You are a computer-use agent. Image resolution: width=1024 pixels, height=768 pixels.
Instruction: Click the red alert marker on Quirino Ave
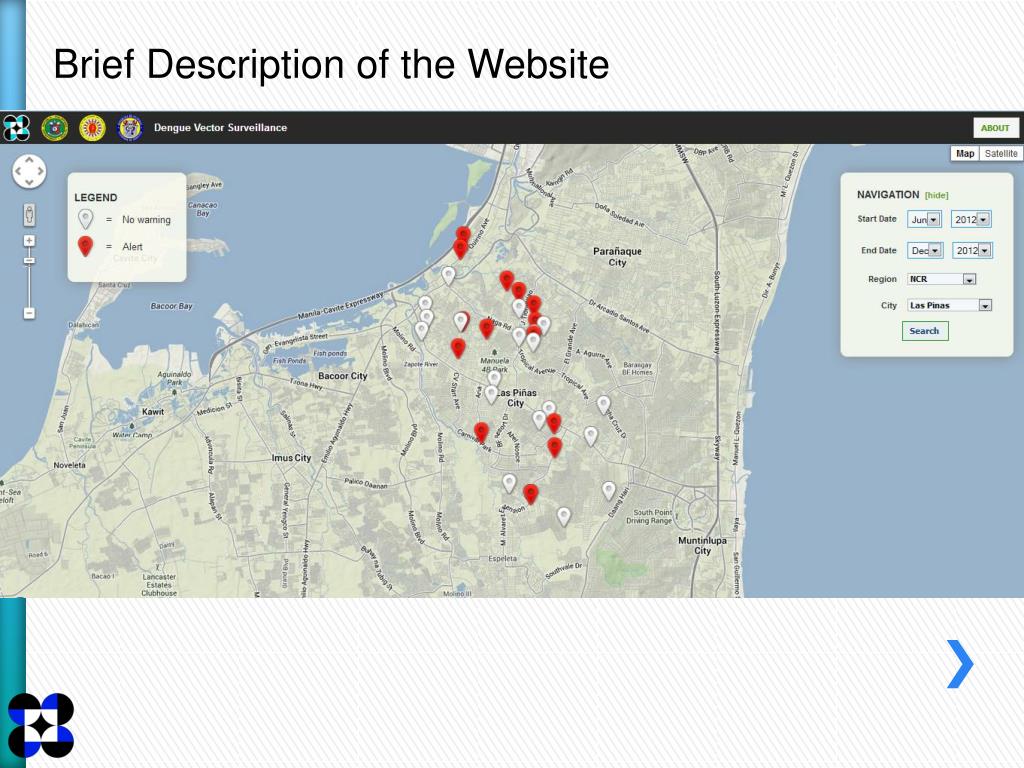point(462,236)
